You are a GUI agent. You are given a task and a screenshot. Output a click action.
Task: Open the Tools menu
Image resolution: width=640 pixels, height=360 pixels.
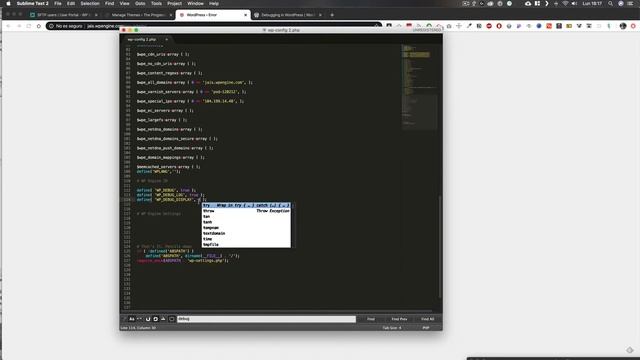tap(156, 3)
